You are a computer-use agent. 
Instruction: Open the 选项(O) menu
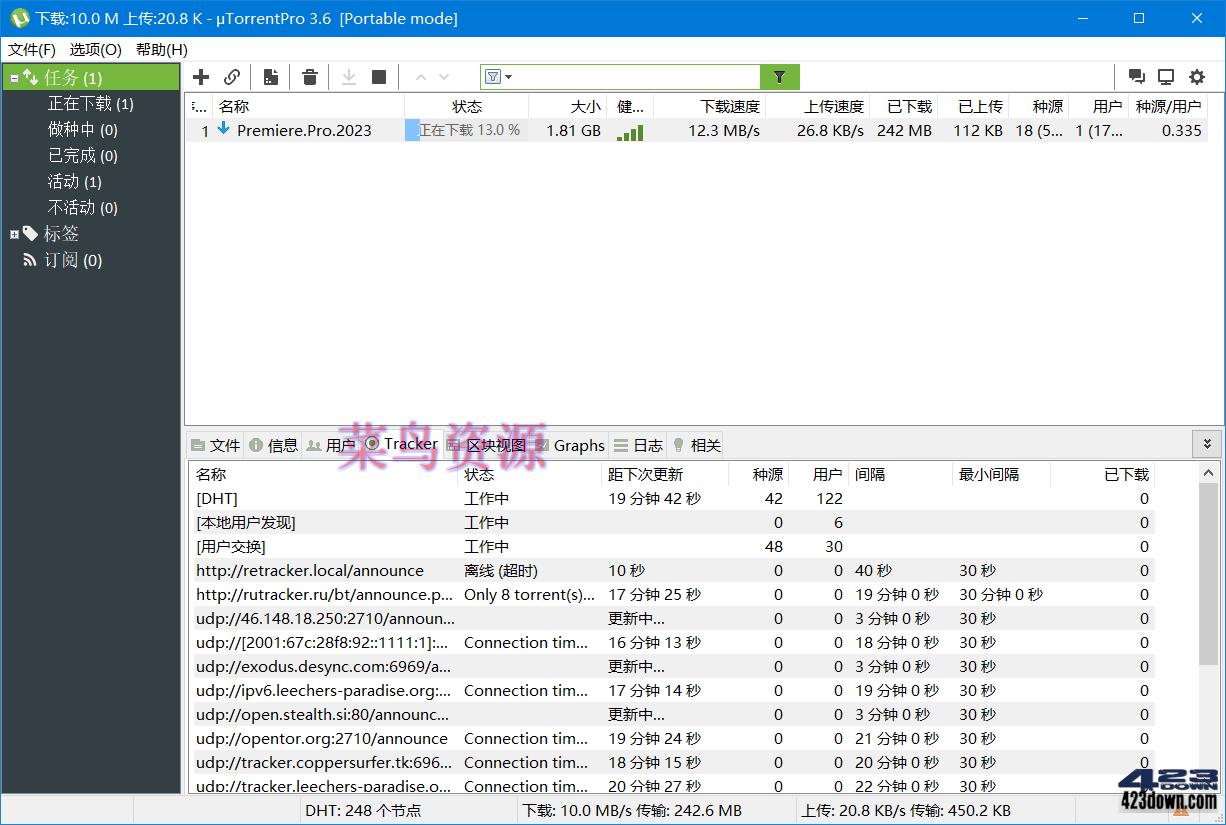click(x=95, y=49)
